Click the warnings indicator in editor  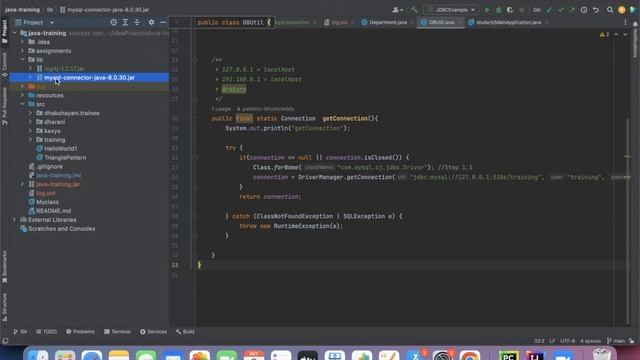(x=604, y=35)
